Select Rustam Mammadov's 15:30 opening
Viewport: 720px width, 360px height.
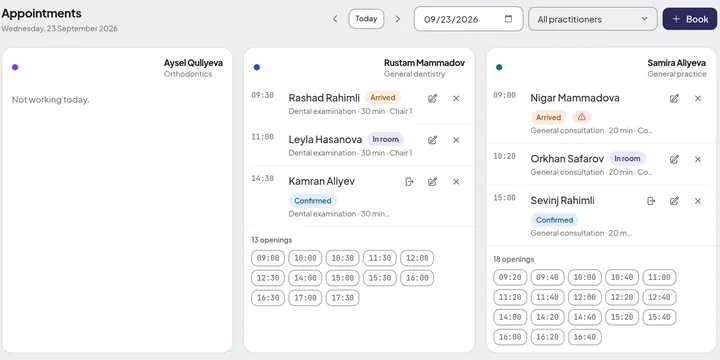point(380,278)
